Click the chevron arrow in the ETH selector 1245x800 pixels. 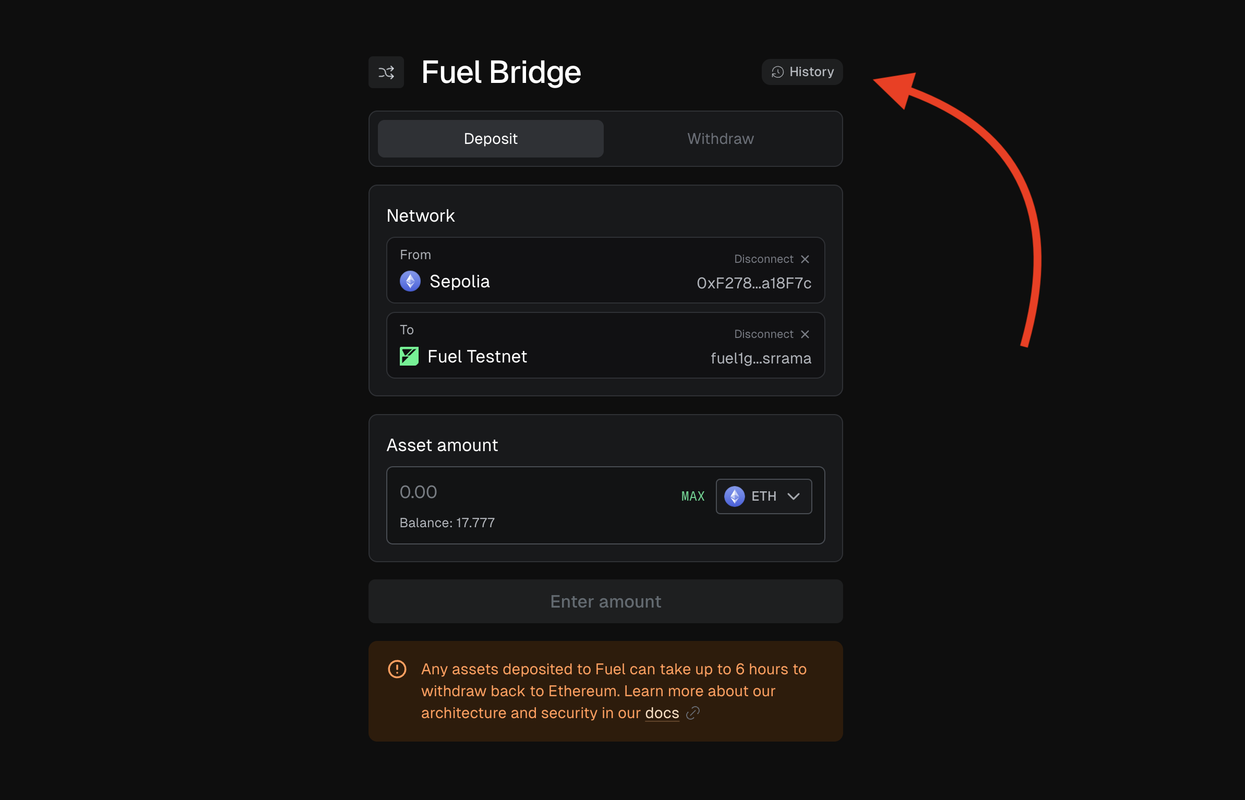click(793, 496)
